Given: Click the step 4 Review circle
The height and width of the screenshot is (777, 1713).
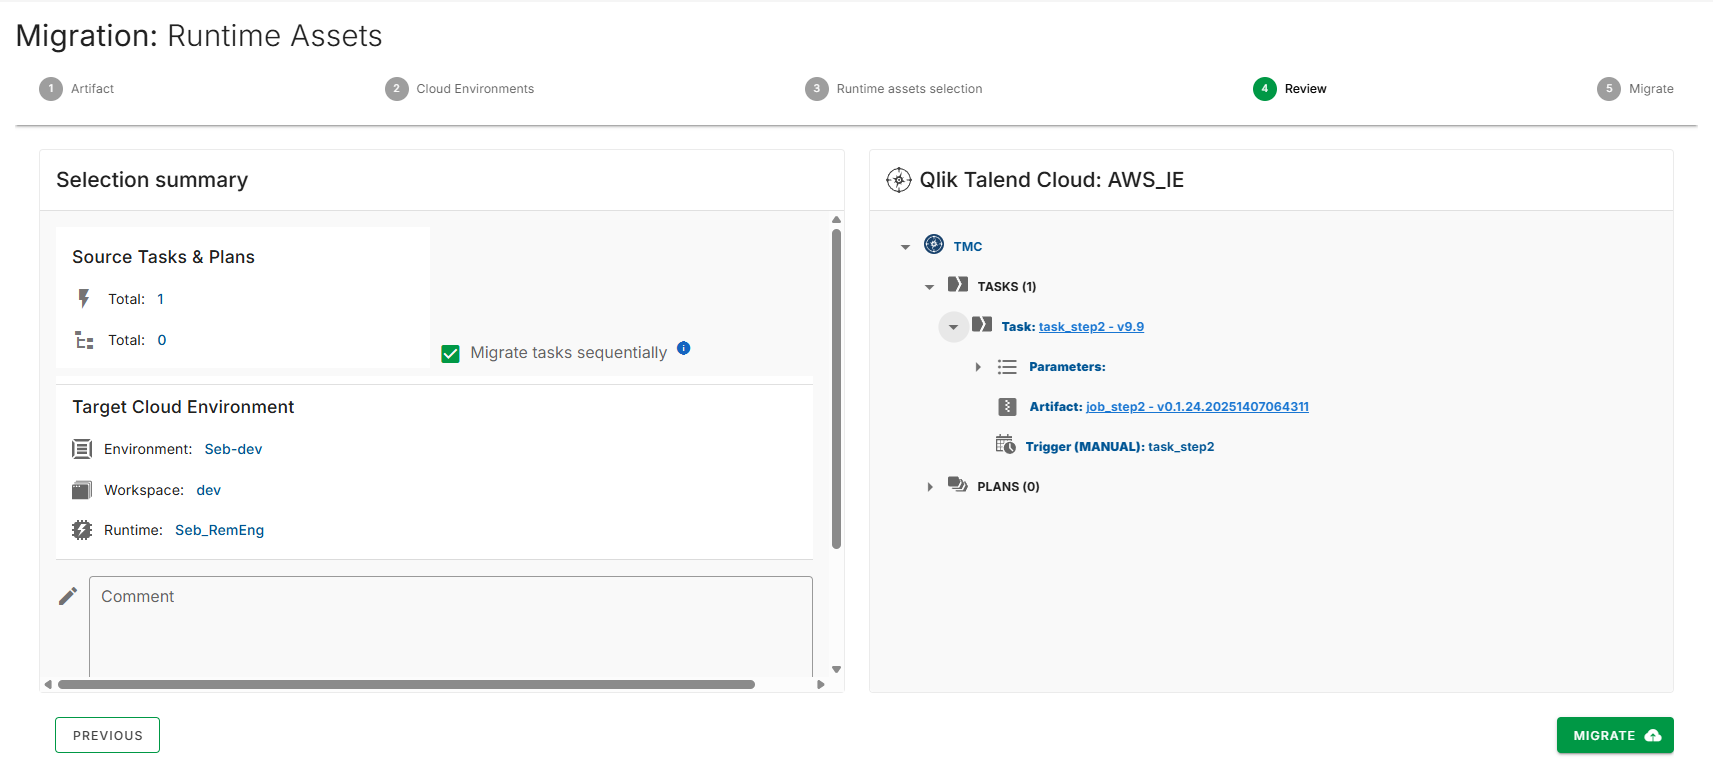Looking at the screenshot, I should tap(1265, 89).
